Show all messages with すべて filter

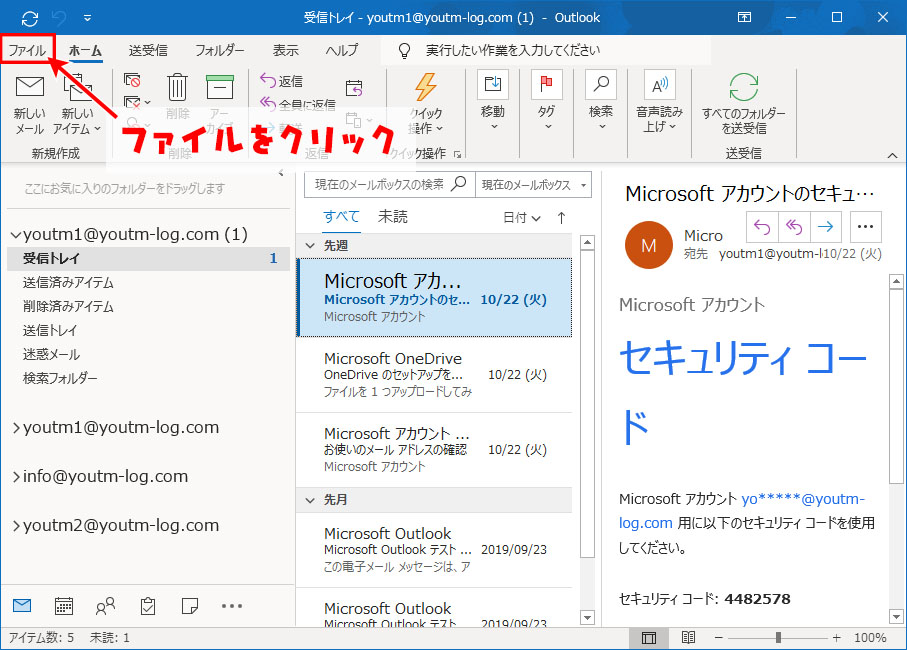pyautogui.click(x=341, y=217)
